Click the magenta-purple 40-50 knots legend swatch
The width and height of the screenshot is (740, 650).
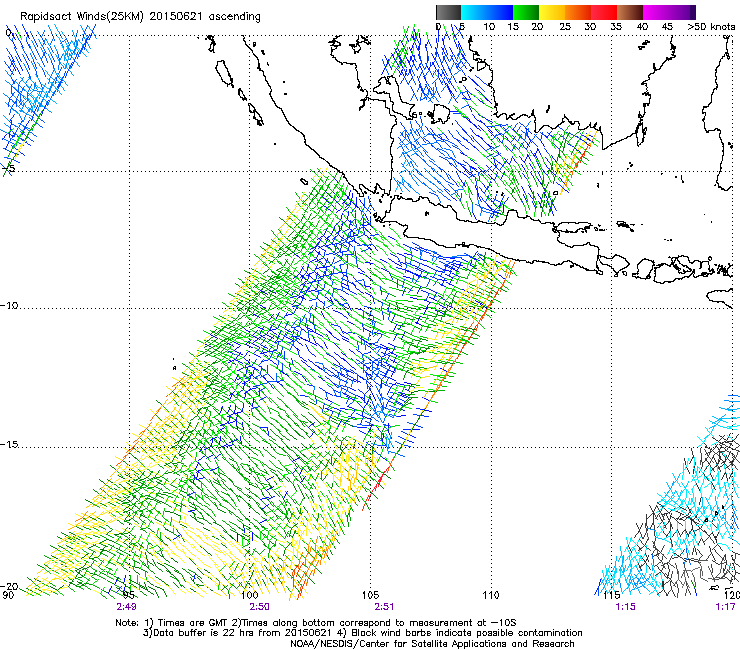(x=669, y=12)
